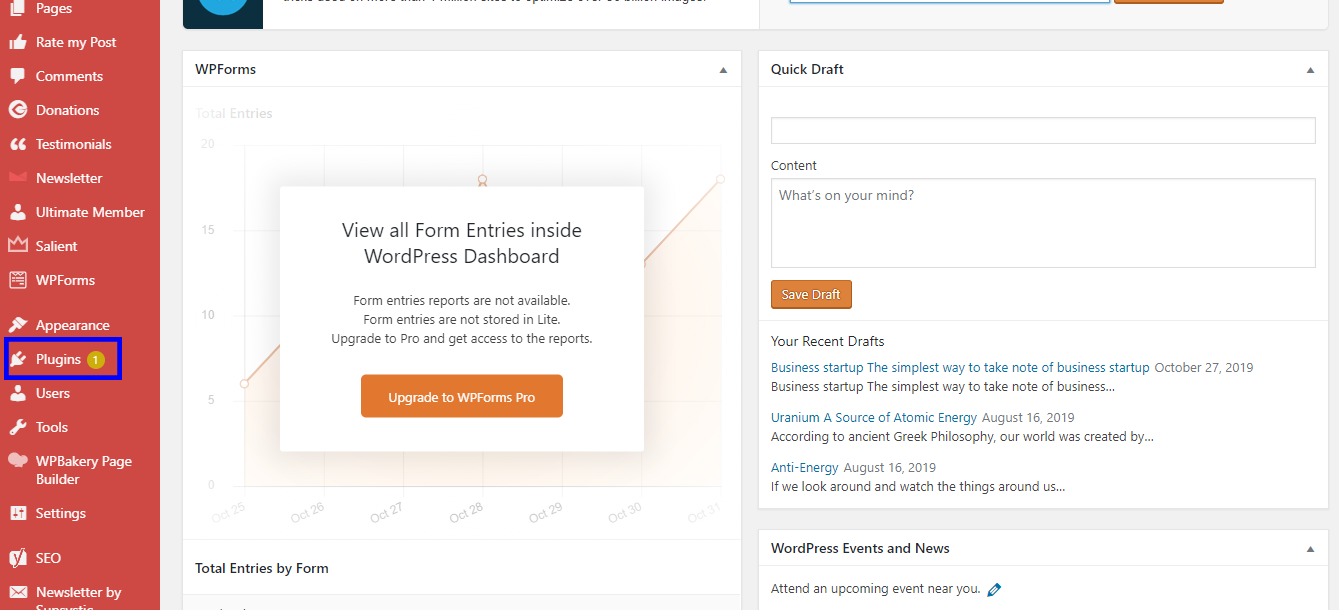Click the WPForms widget title
The width and height of the screenshot is (1339, 610).
(226, 69)
